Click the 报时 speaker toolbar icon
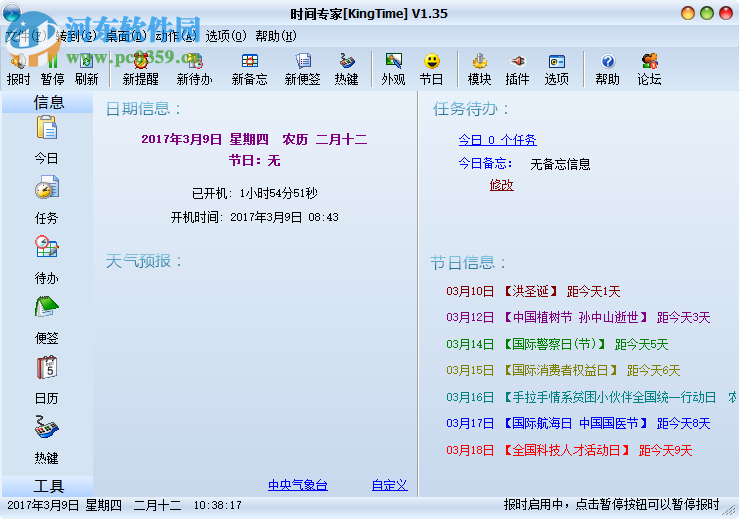 coord(18,69)
